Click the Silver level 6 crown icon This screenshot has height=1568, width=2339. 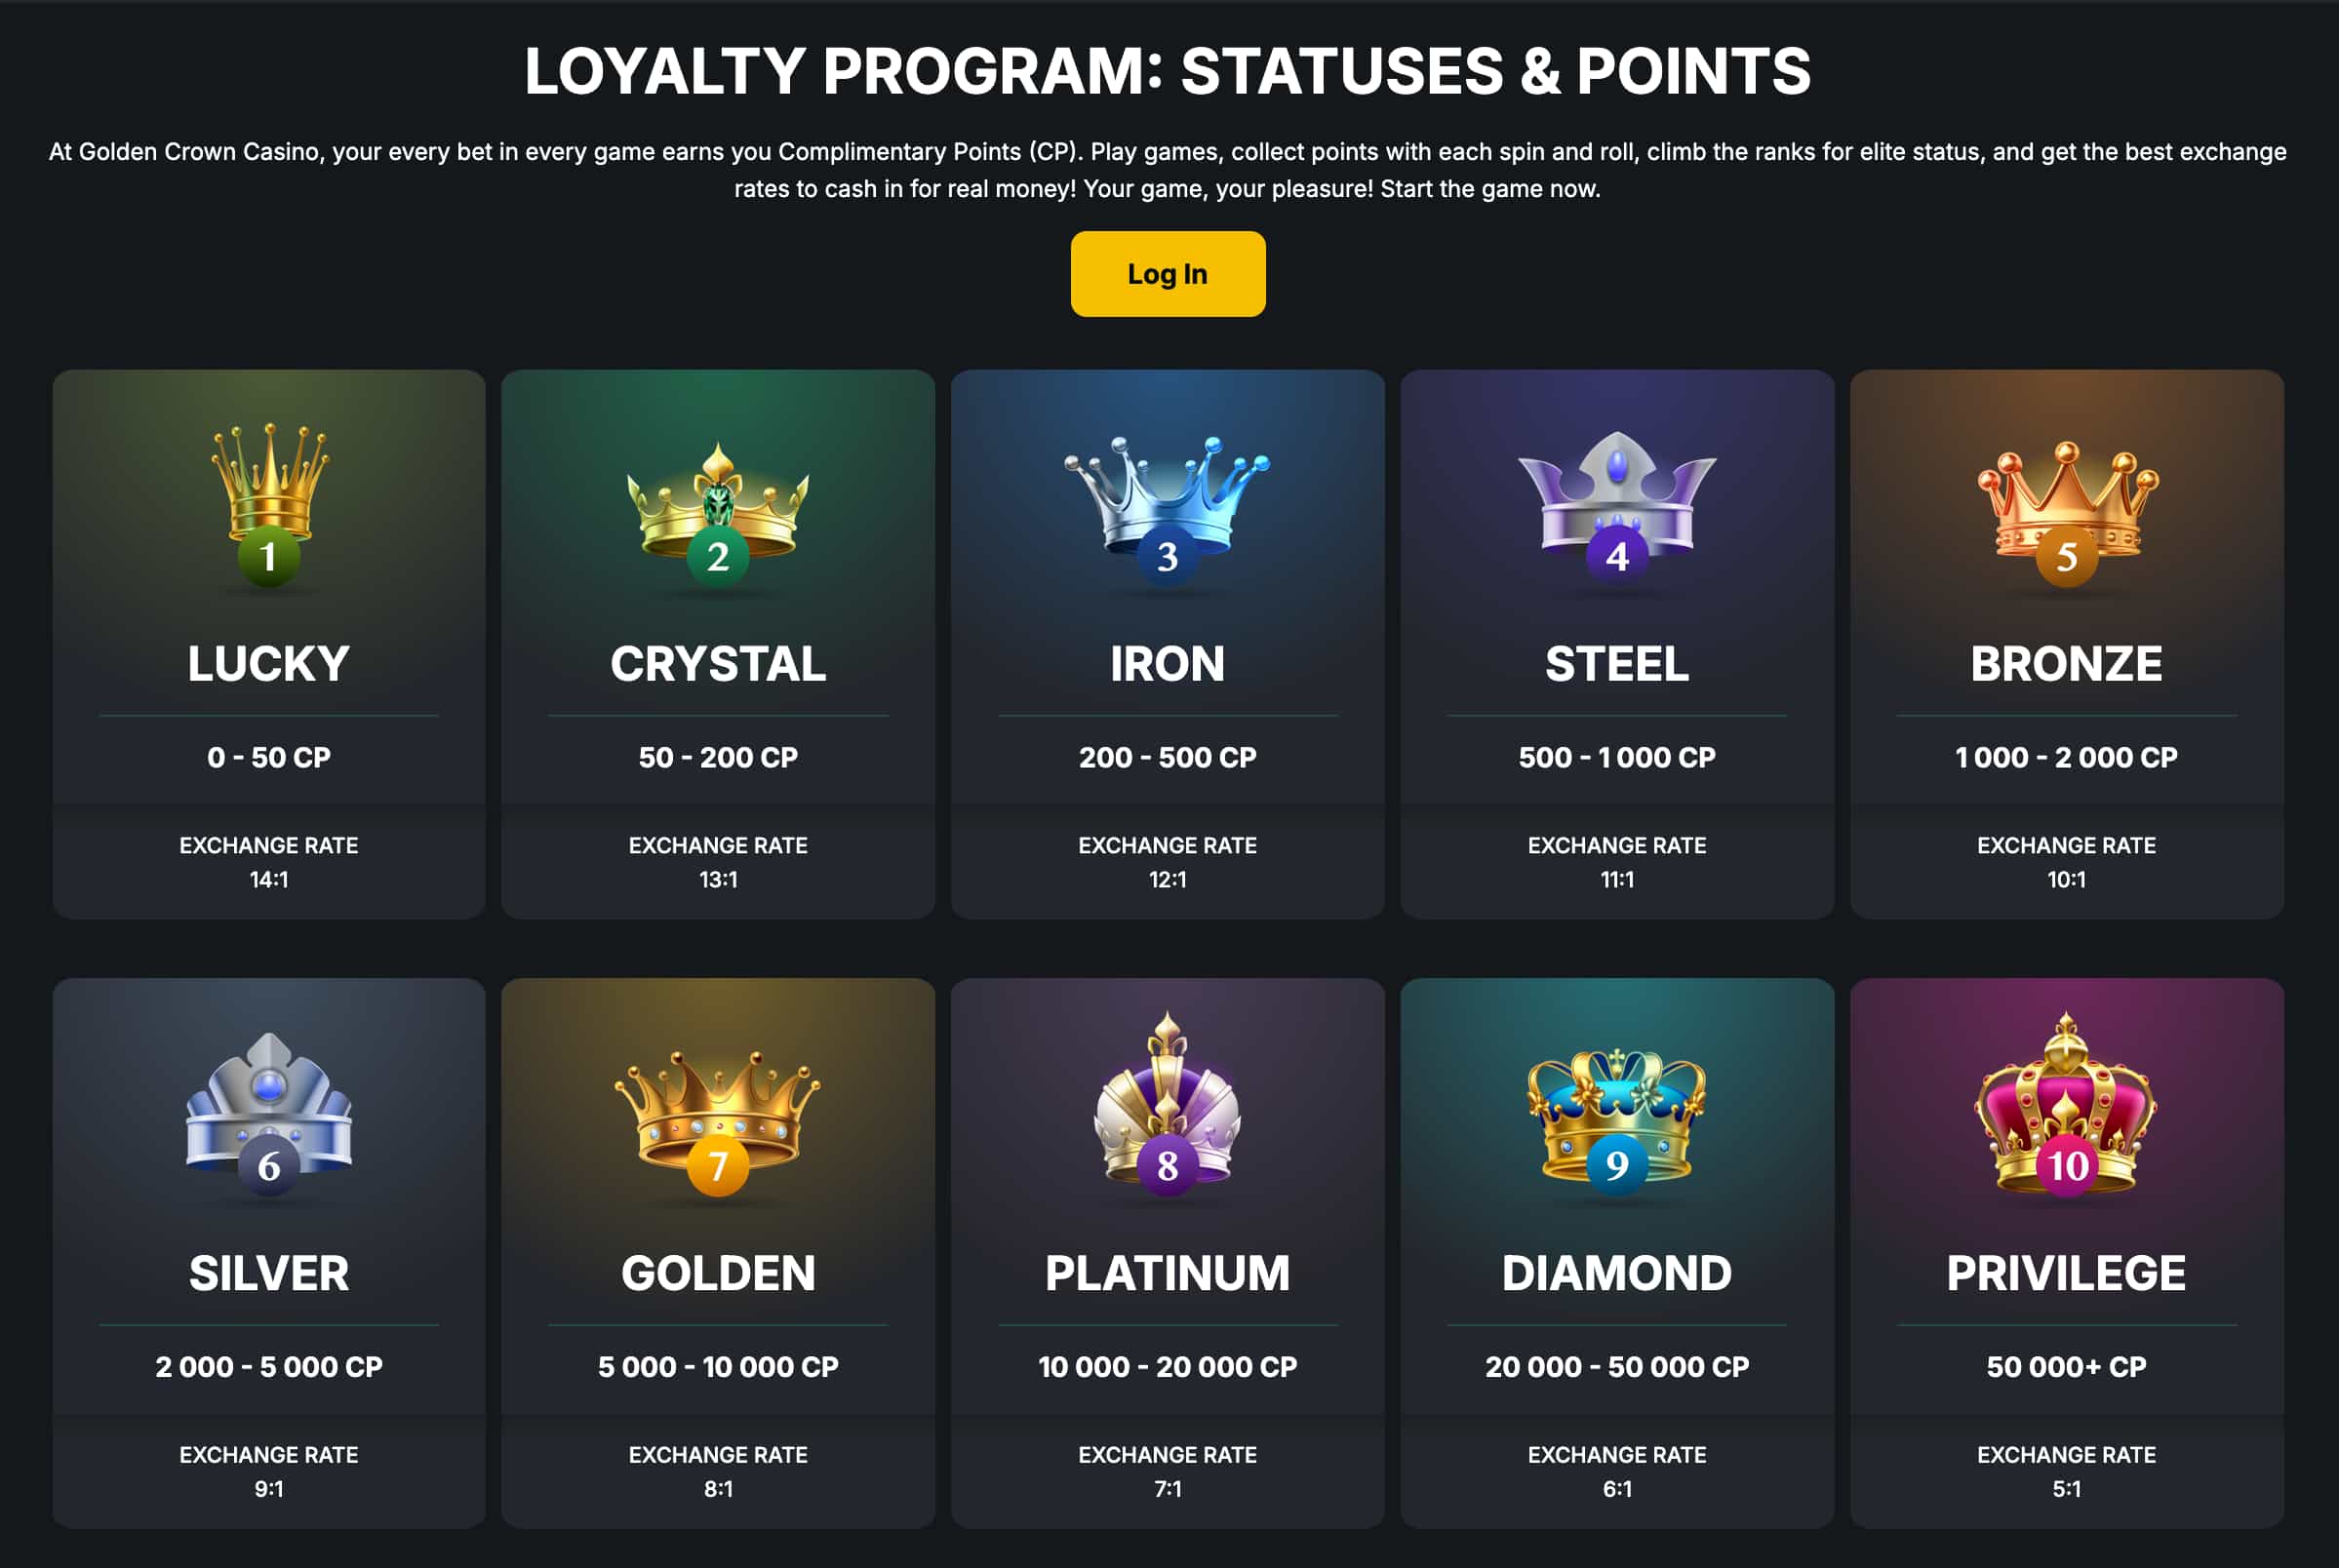pos(269,1108)
